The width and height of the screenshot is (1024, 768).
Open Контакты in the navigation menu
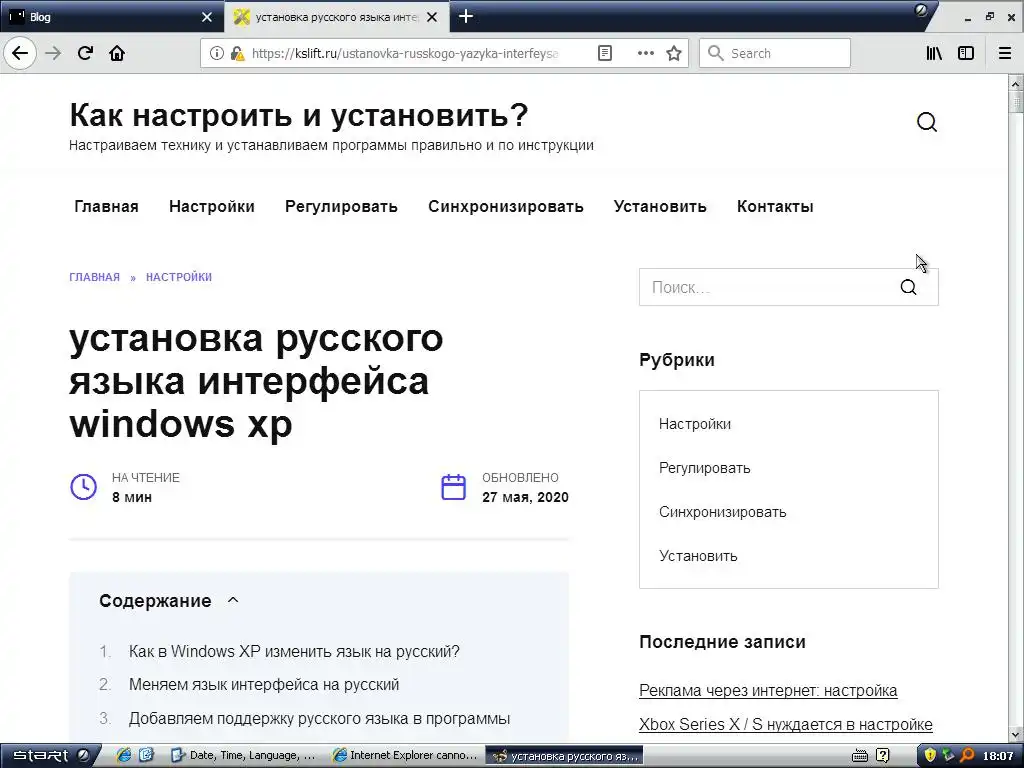click(x=775, y=206)
